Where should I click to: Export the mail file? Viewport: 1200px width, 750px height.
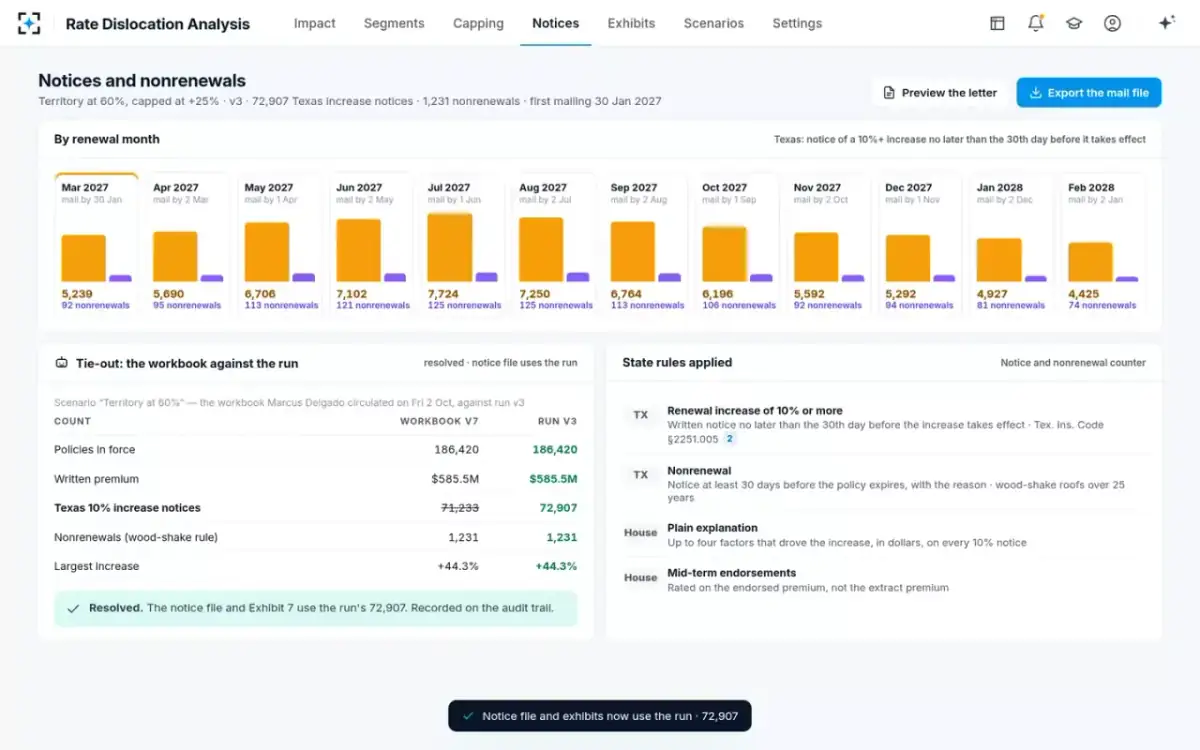click(x=1089, y=93)
